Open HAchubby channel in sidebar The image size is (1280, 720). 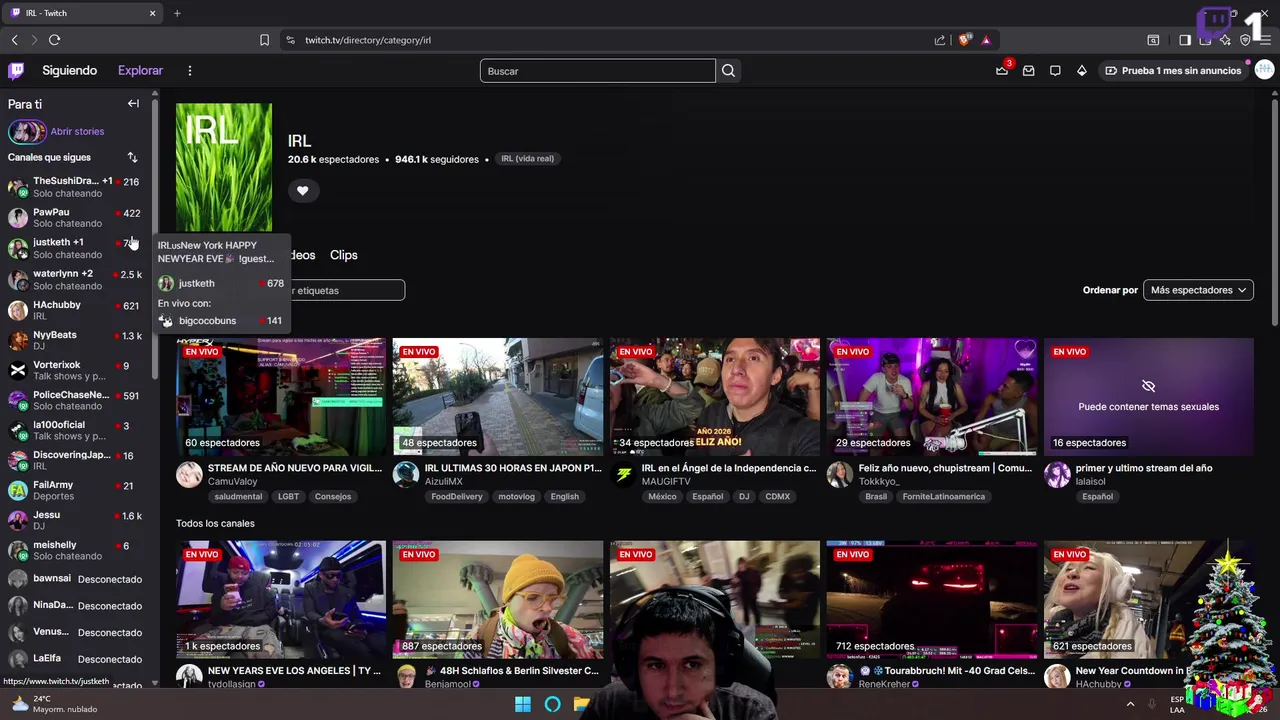78,310
